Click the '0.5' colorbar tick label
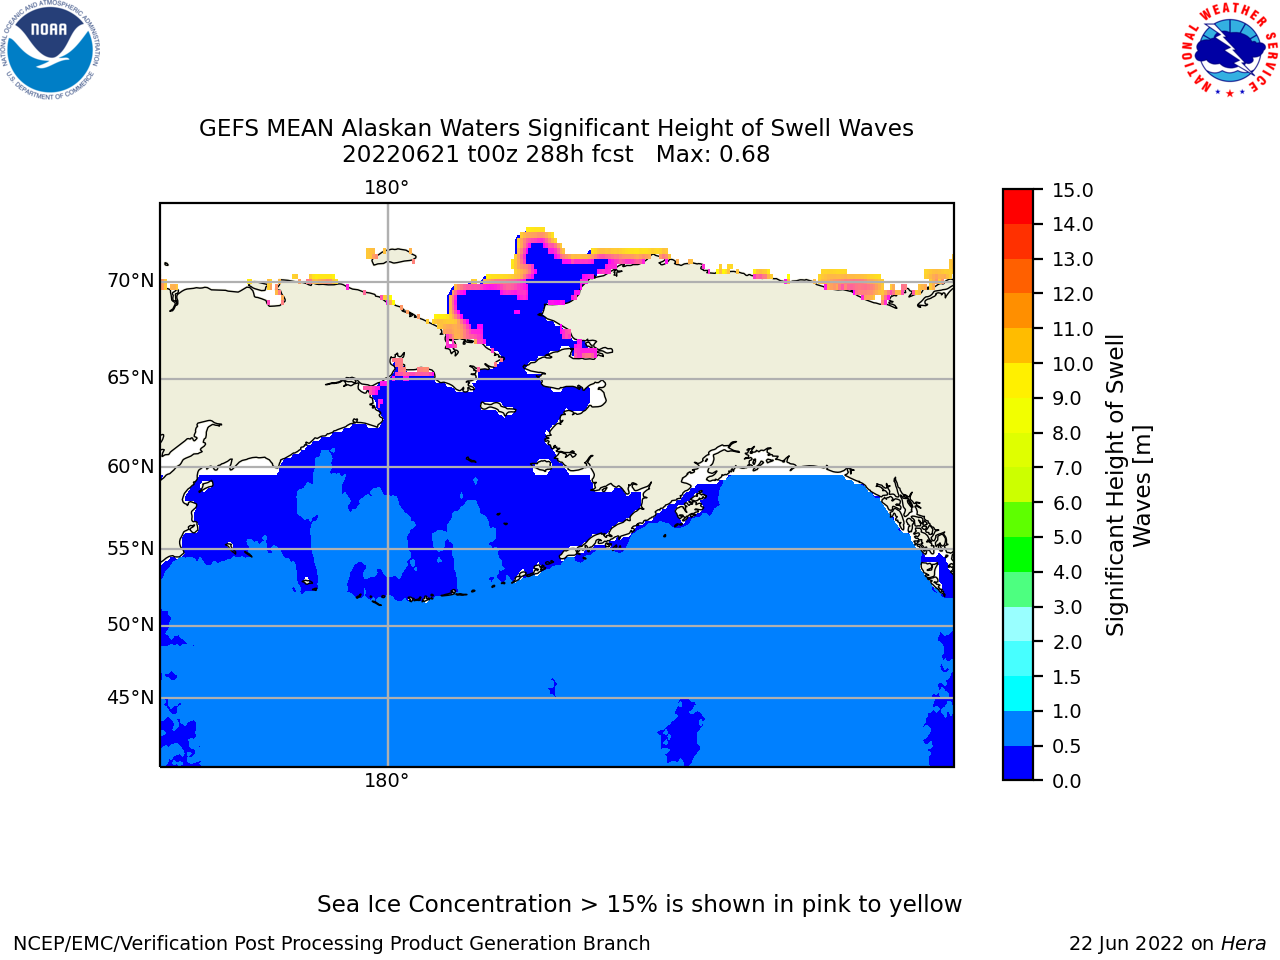This screenshot has width=1280, height=960. click(x=1067, y=746)
